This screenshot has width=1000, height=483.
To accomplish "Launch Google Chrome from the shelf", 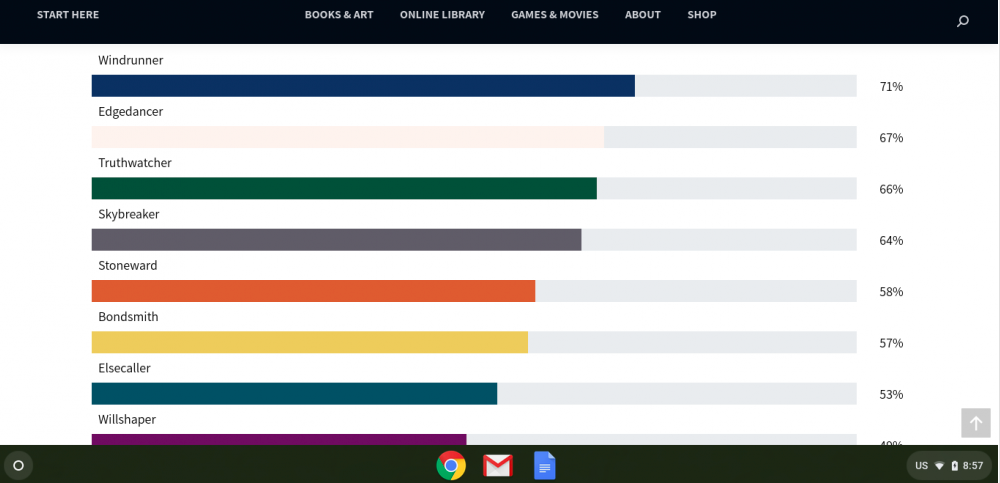I will (x=451, y=465).
